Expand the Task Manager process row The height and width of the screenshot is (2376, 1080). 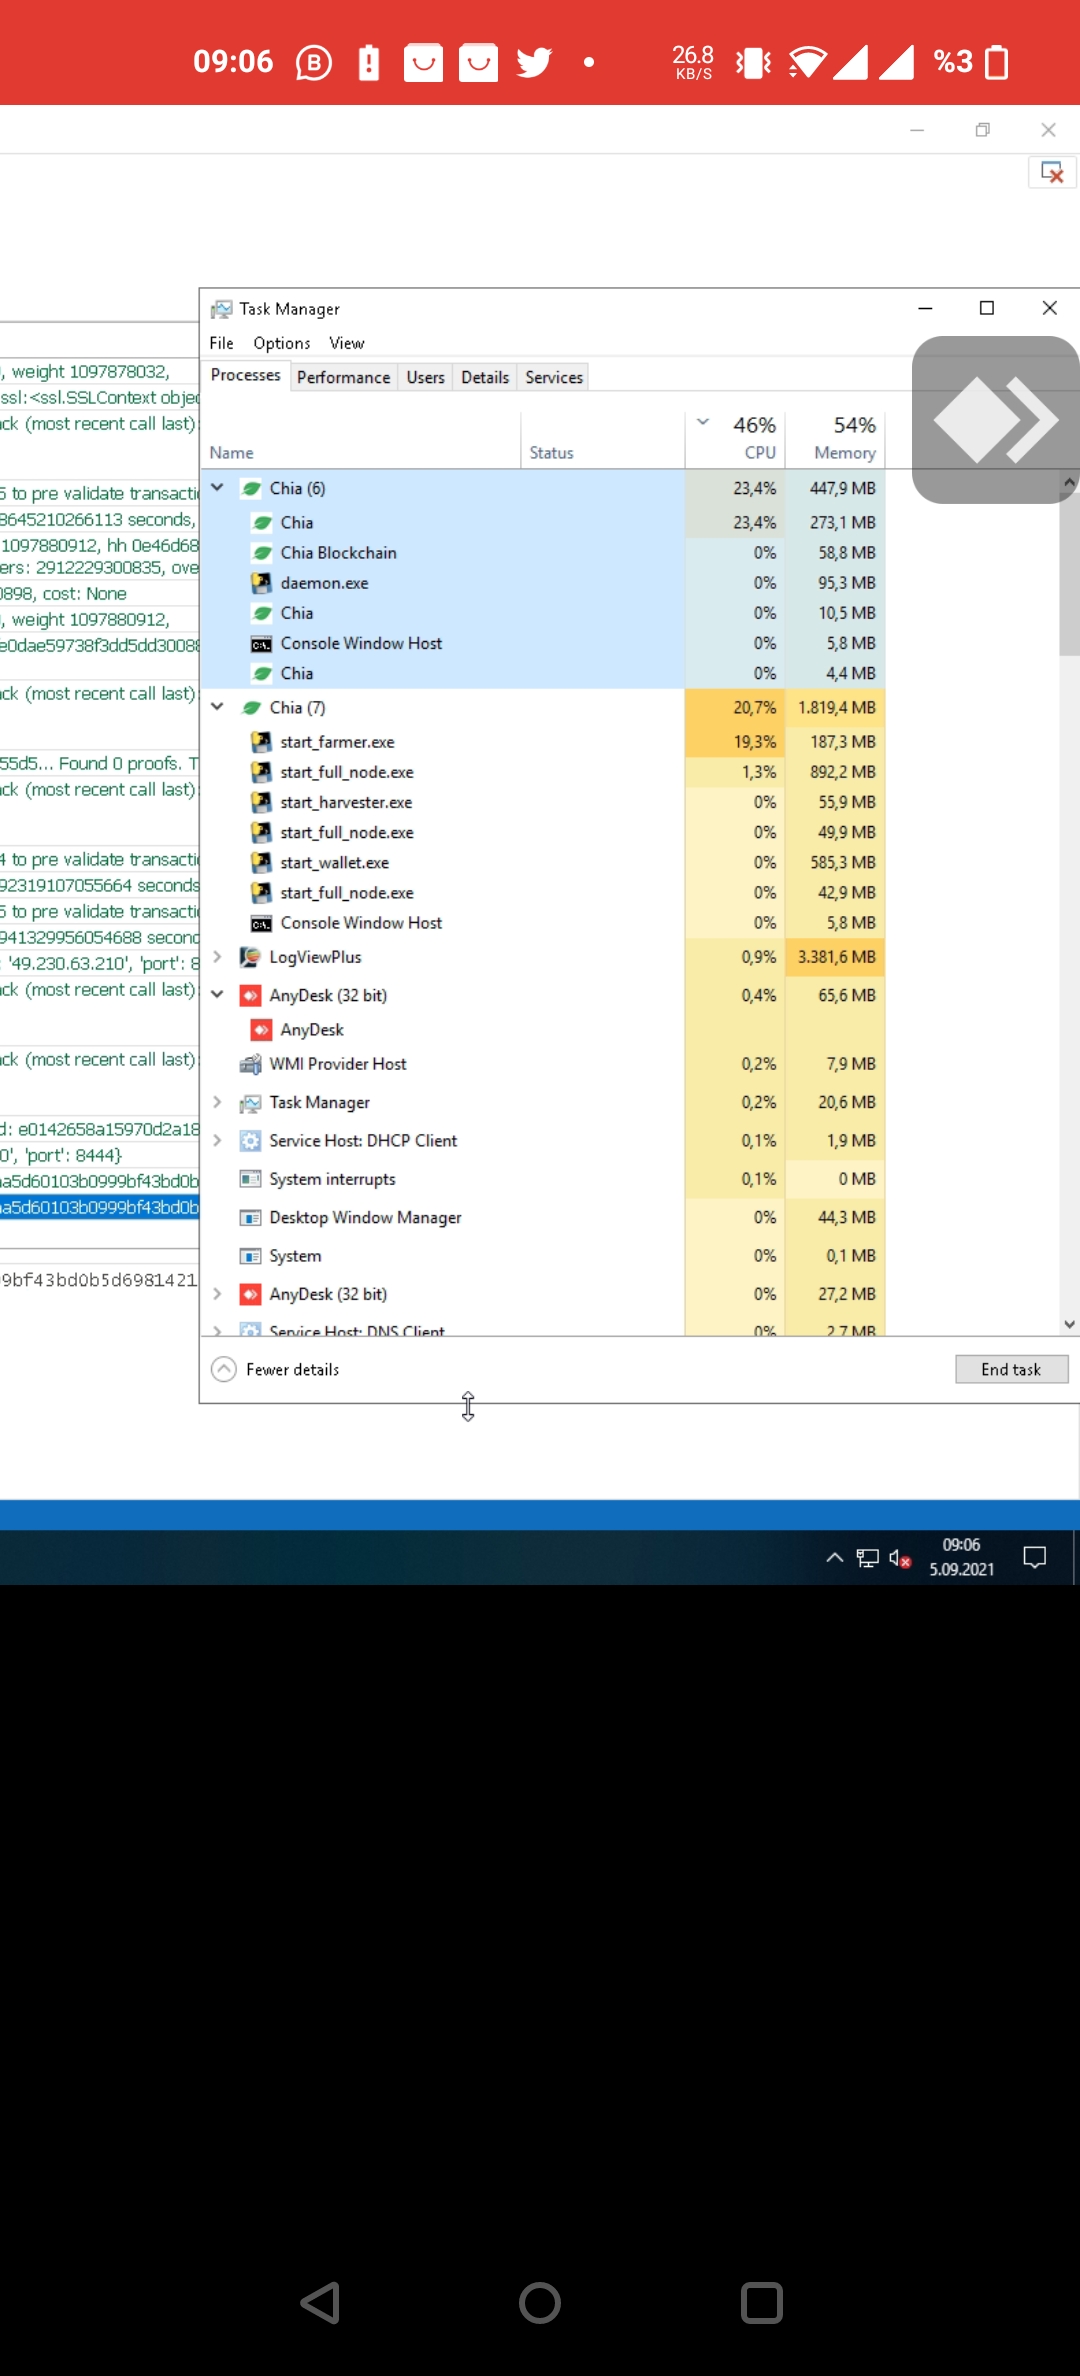(217, 1102)
